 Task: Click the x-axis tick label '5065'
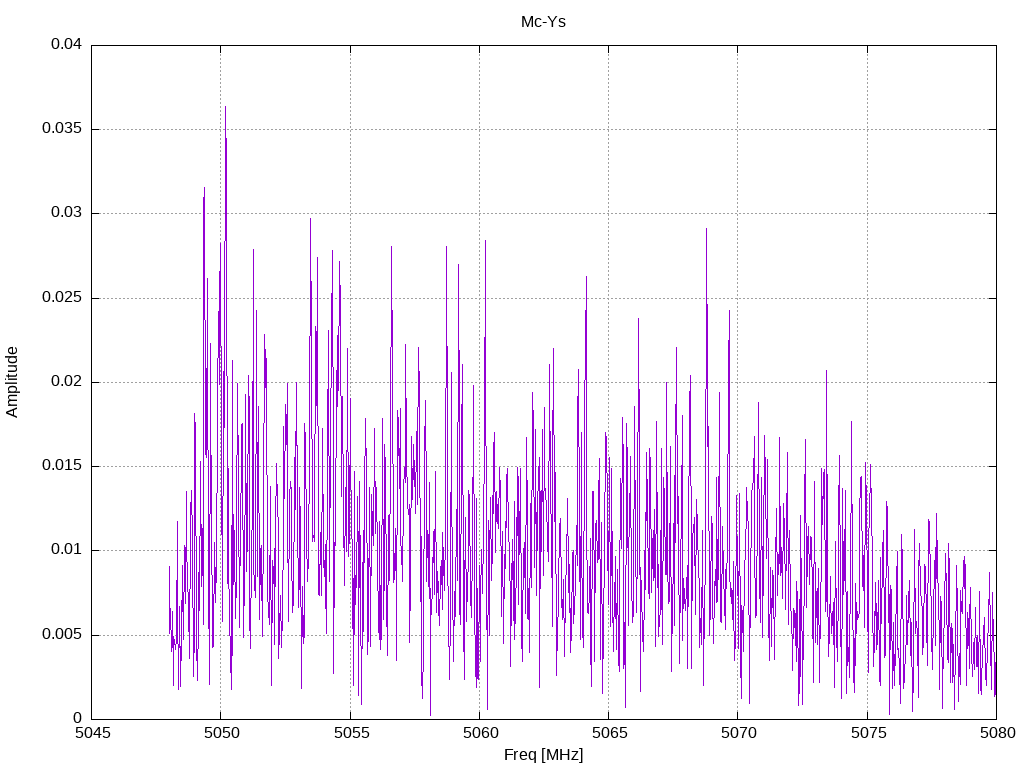tap(609, 733)
